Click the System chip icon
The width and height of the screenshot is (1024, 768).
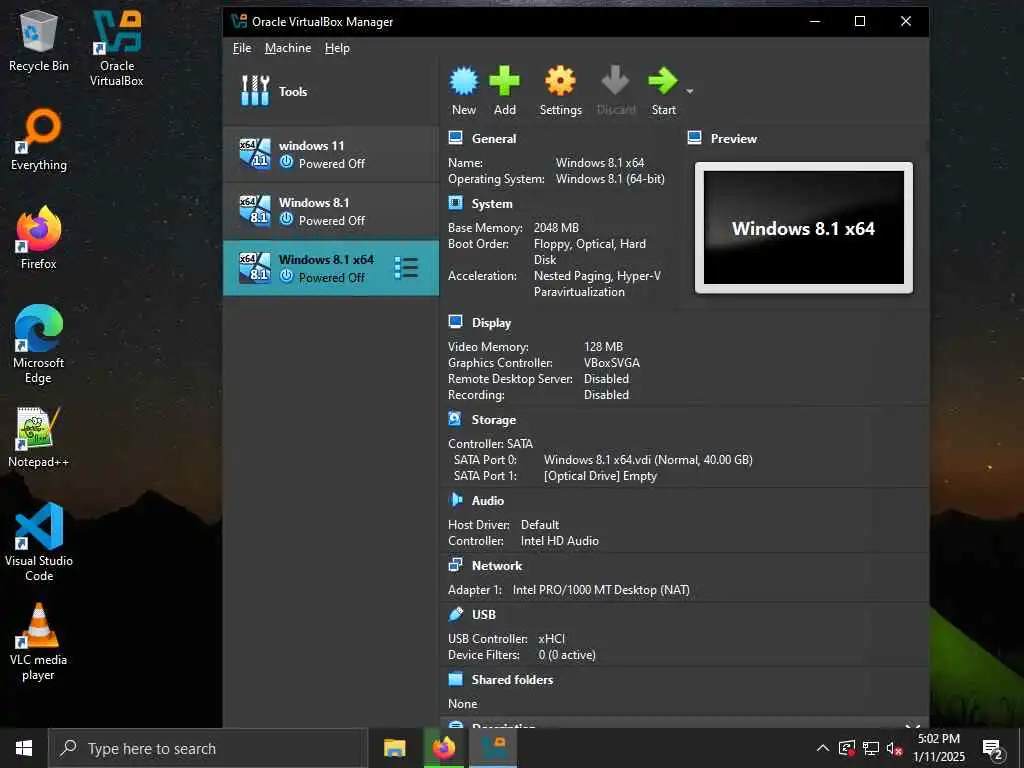(x=456, y=203)
